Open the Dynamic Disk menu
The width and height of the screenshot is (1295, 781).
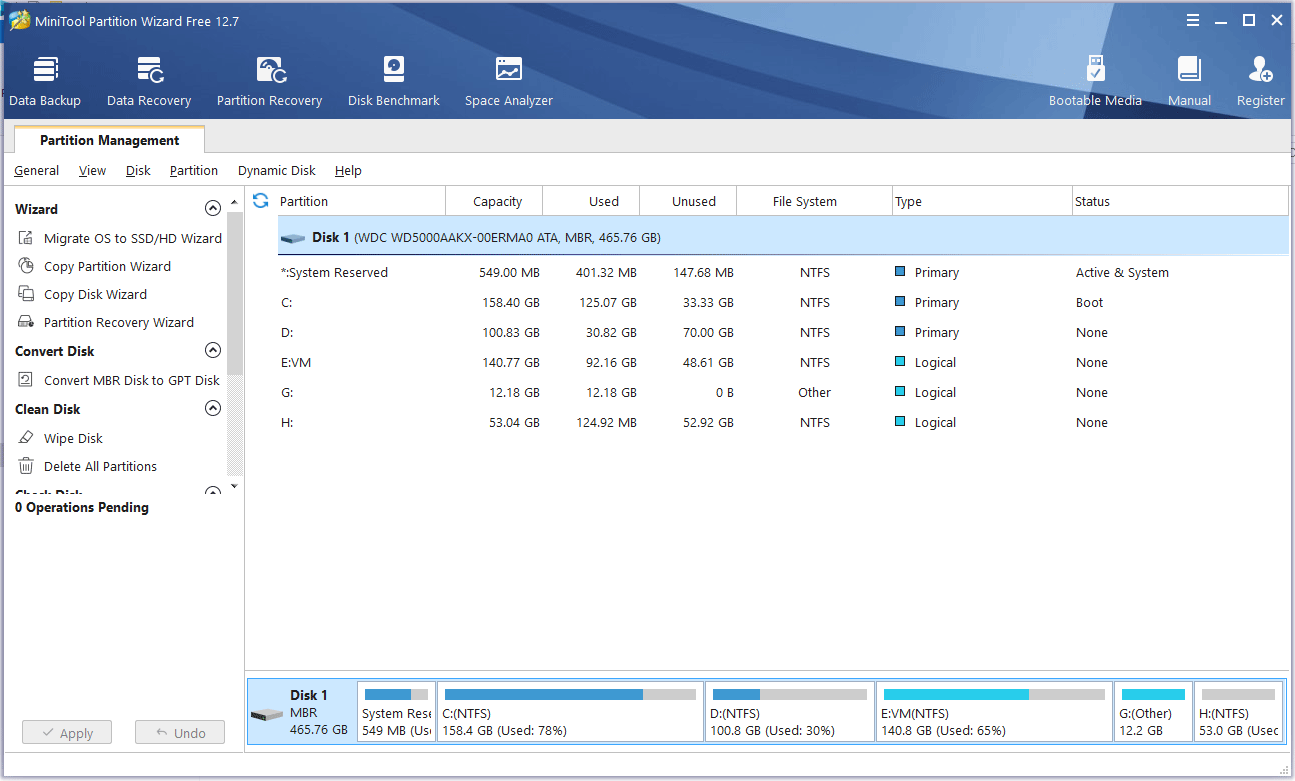277,171
